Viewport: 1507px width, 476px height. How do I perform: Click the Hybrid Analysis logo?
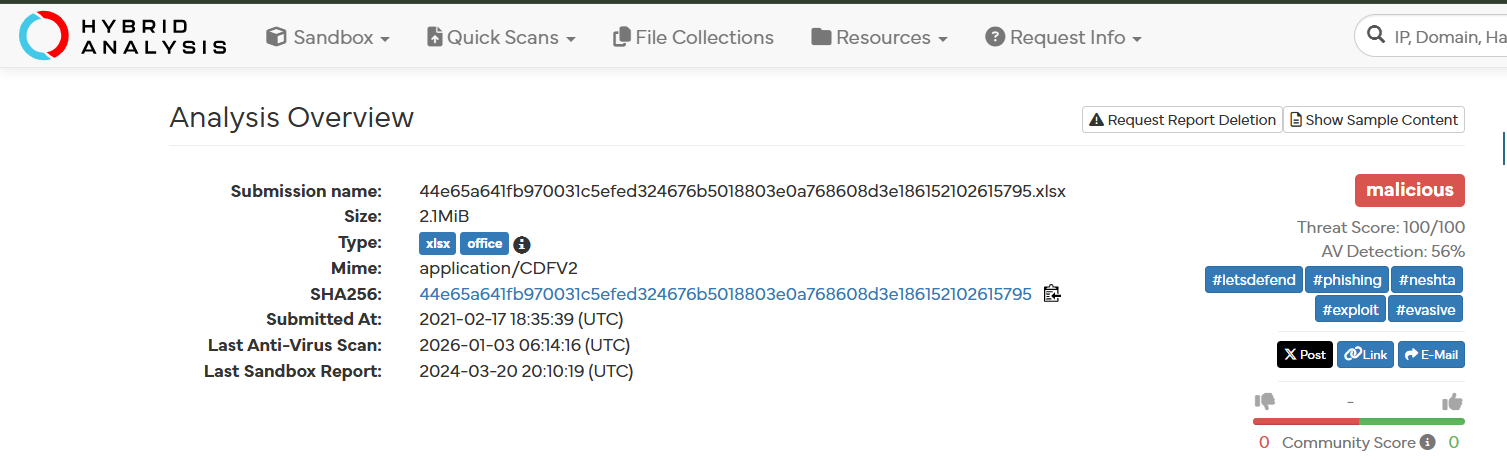pyautogui.click(x=123, y=36)
